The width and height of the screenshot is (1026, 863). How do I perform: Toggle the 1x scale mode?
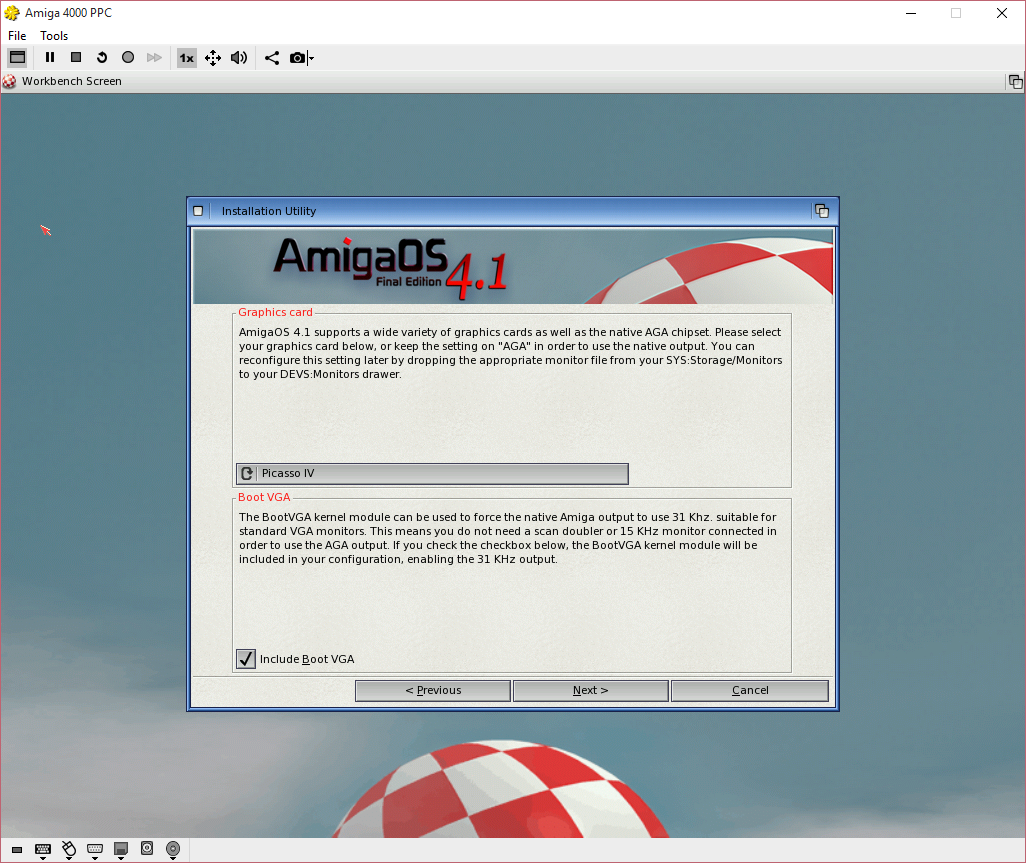pos(186,58)
